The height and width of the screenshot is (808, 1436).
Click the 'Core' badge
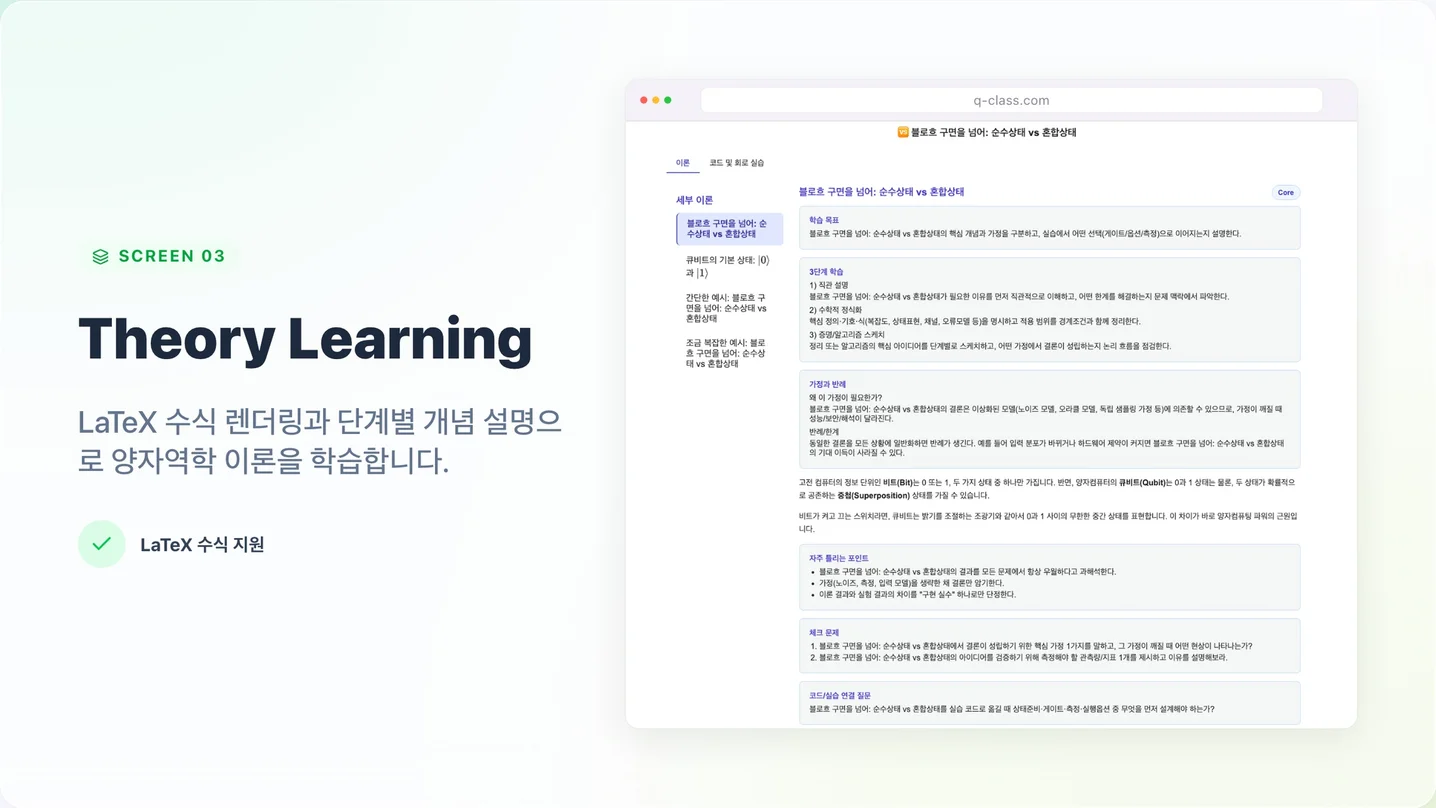(x=1285, y=192)
